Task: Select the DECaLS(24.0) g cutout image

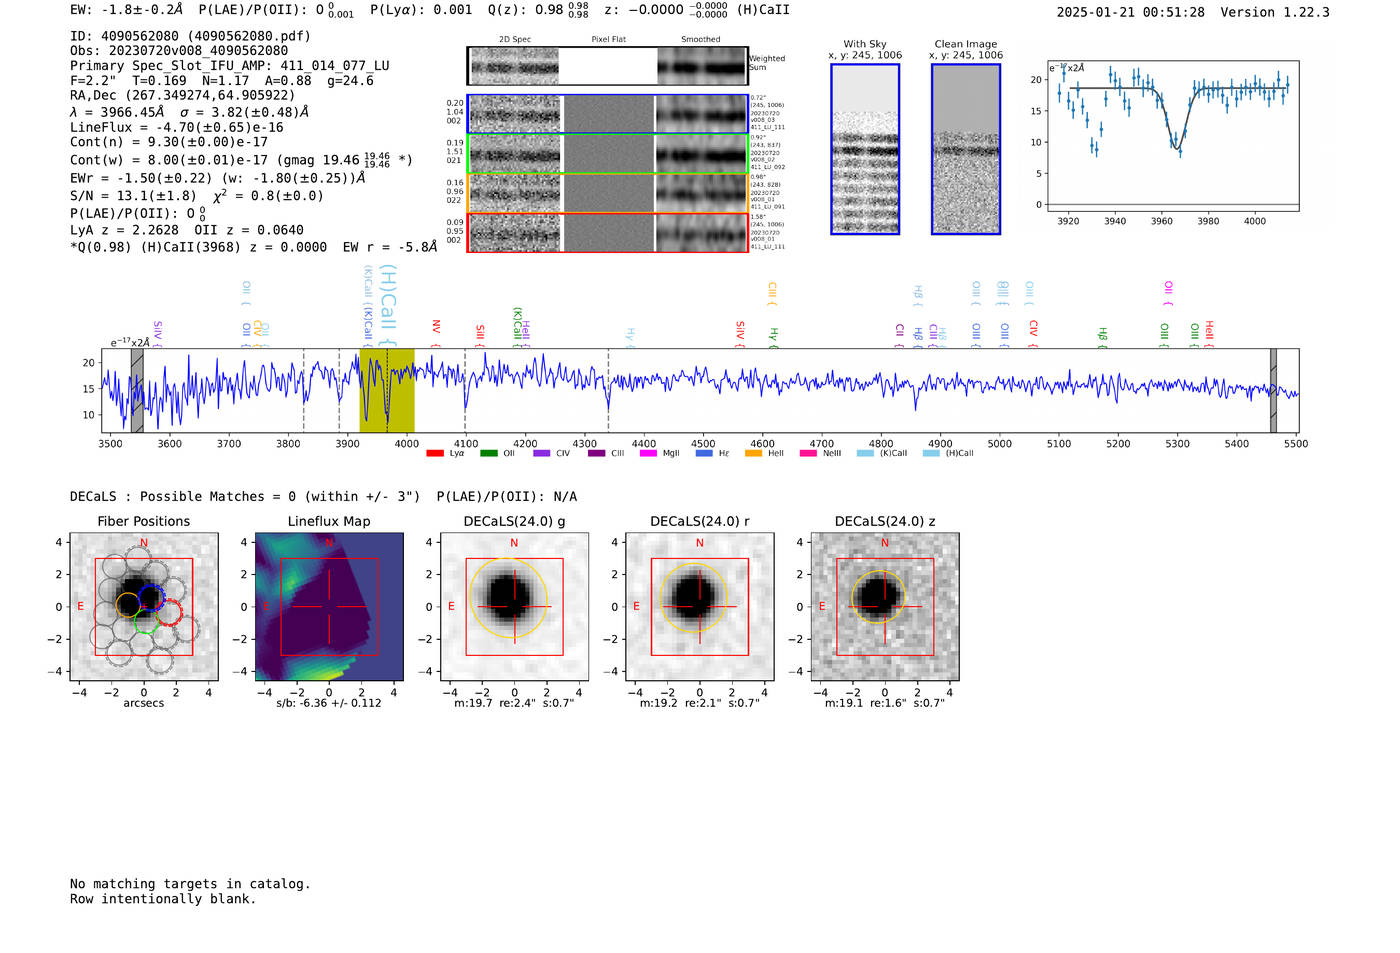Action: [514, 606]
